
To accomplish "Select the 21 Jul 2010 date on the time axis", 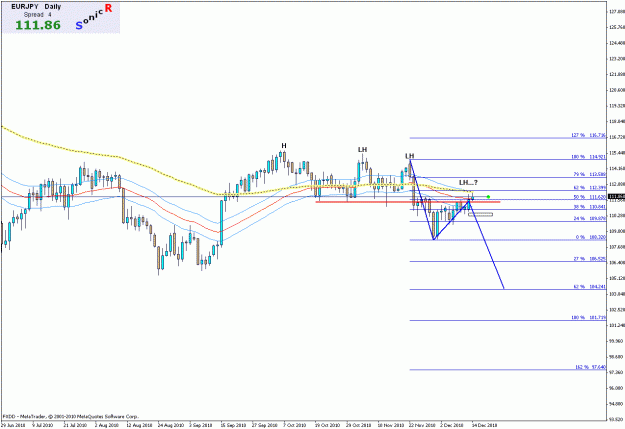I will click(75, 425).
